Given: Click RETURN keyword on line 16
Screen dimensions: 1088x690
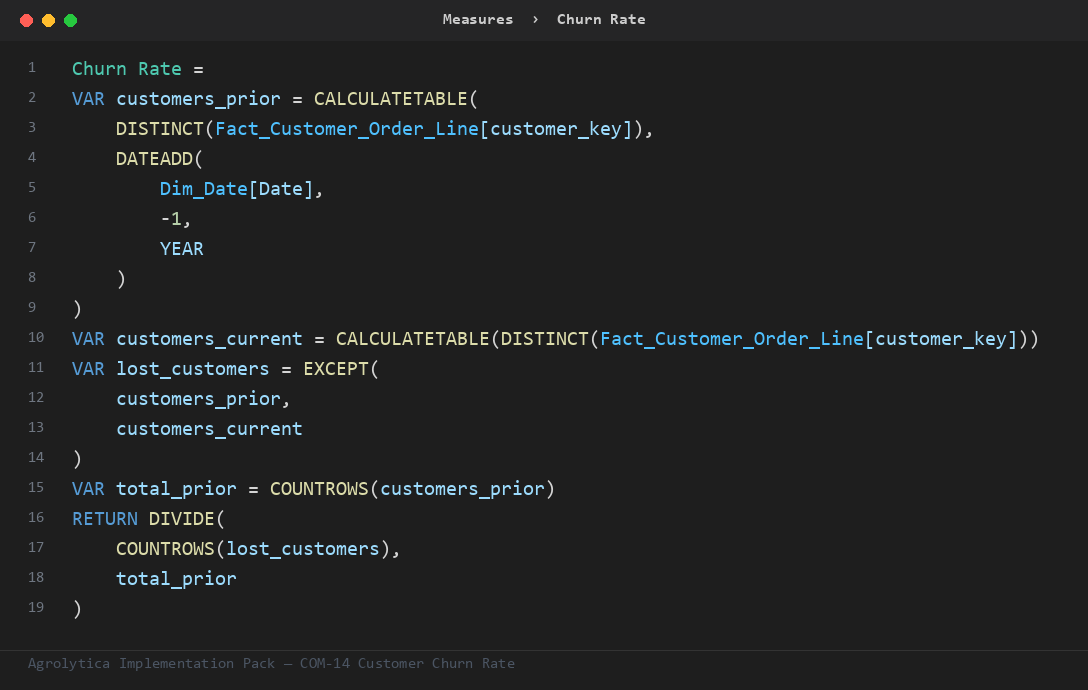Looking at the screenshot, I should pos(105,519).
